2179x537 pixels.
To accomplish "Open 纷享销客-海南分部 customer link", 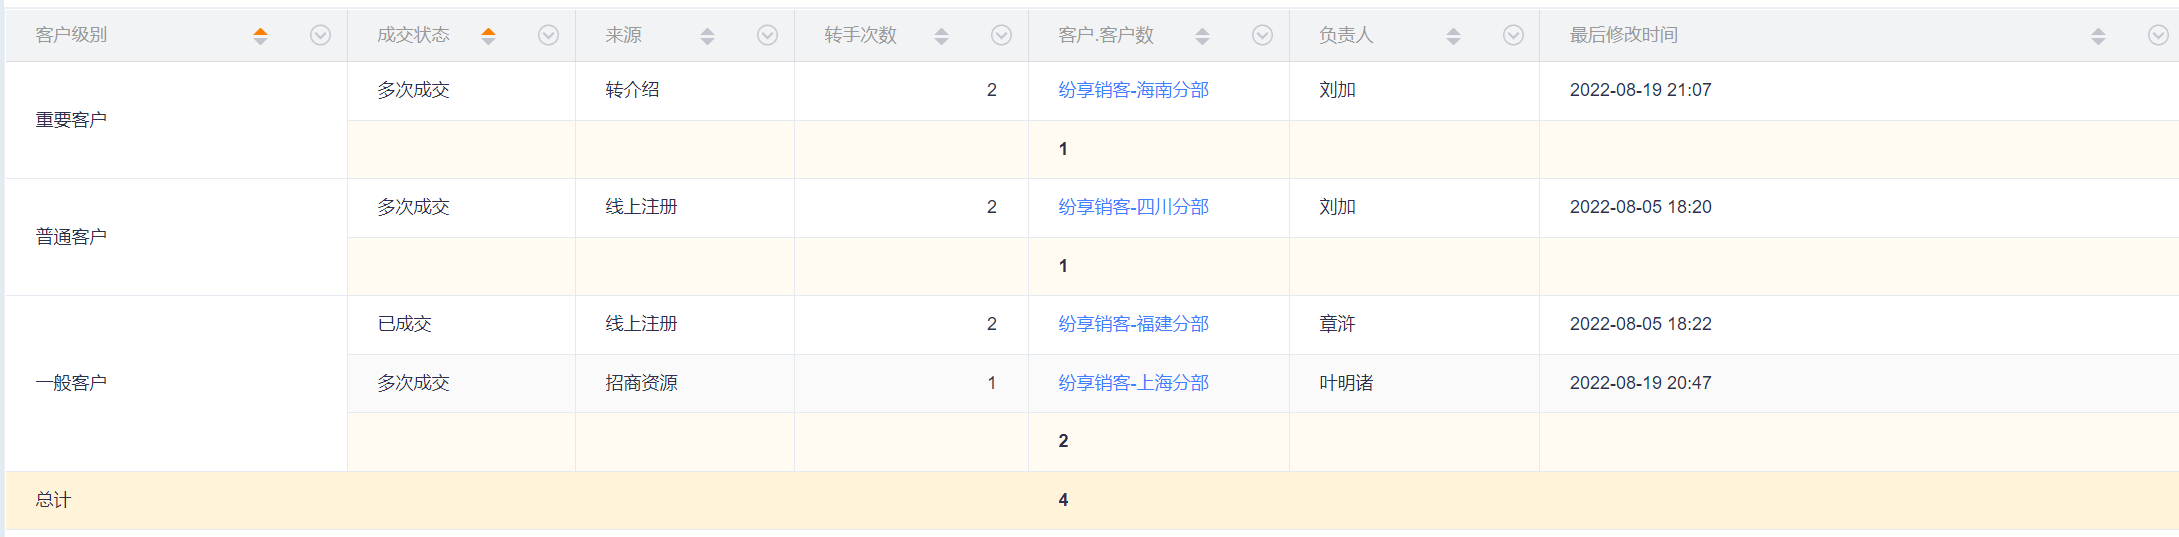I will coord(1133,90).
